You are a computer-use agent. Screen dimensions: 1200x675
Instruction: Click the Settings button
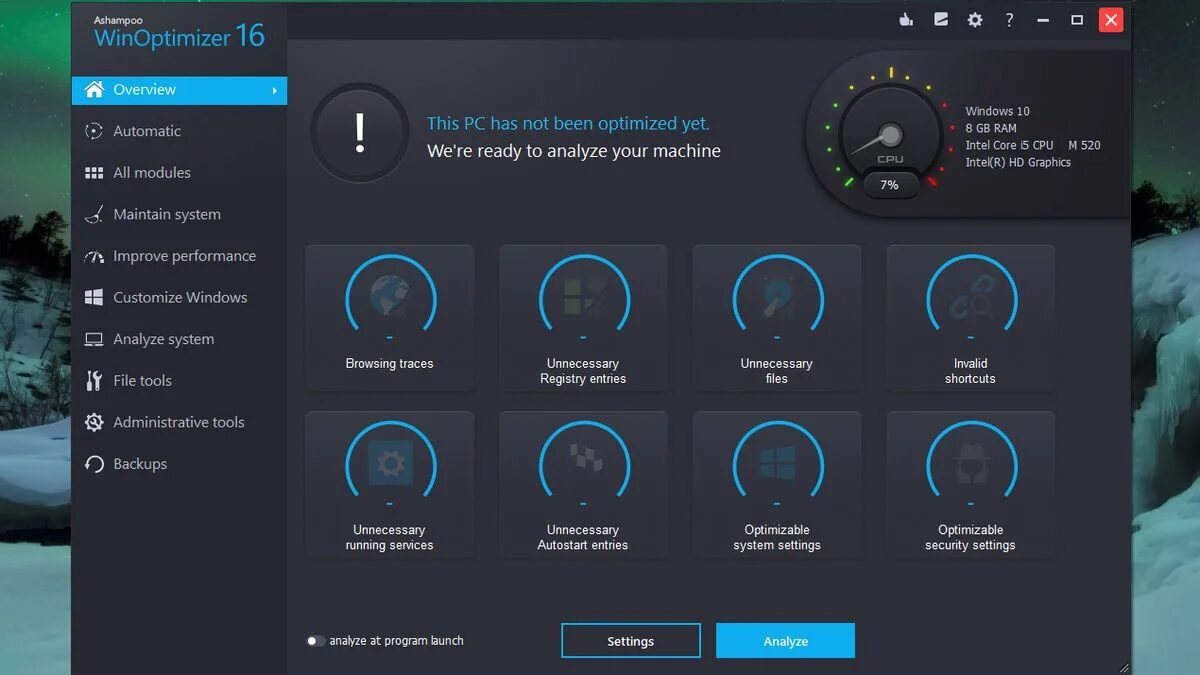tap(631, 641)
